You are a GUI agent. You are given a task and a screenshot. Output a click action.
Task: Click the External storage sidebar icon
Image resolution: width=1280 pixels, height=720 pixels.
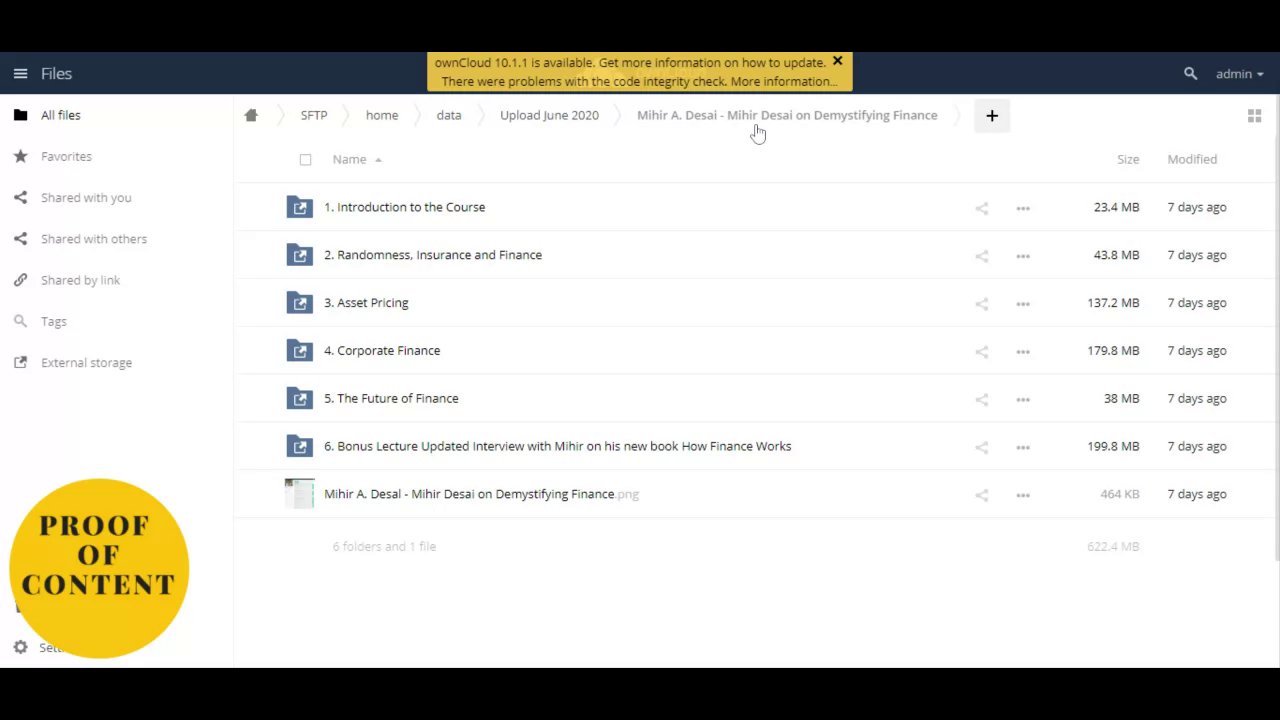20,363
